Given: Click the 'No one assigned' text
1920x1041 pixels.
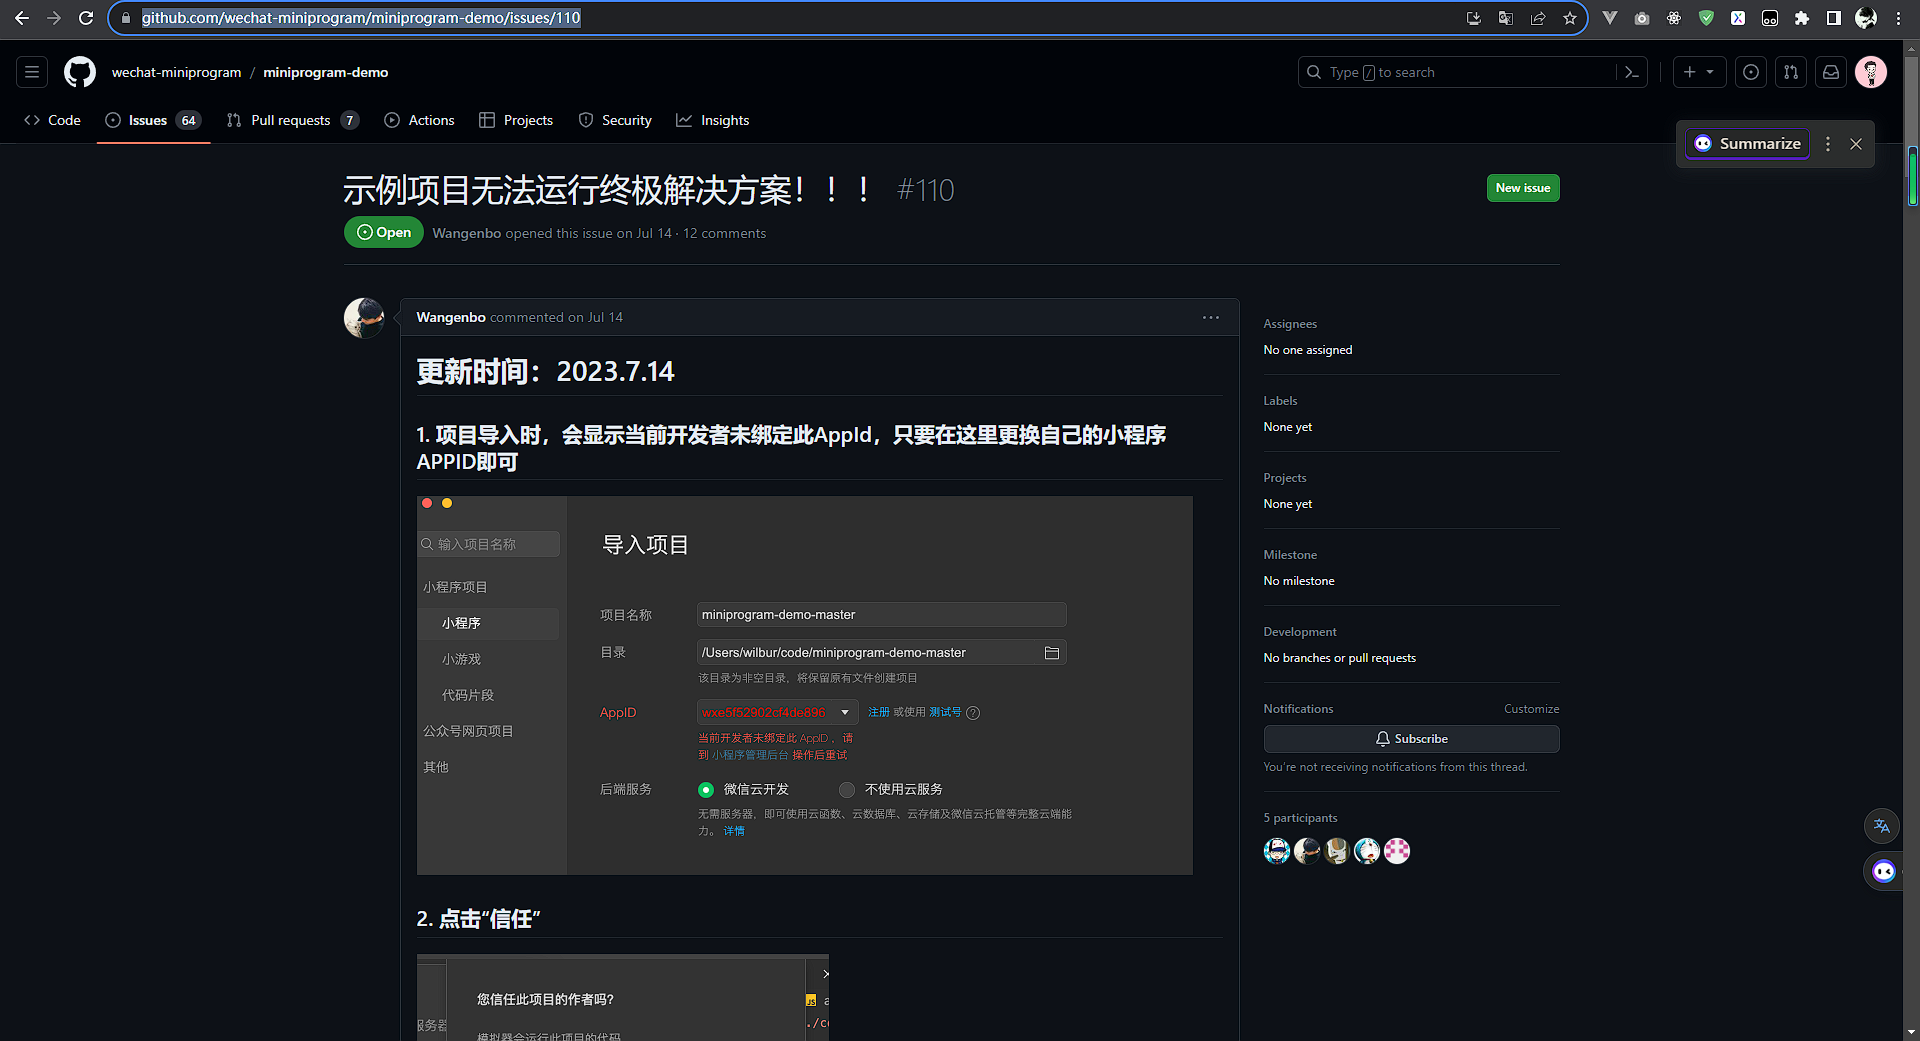Looking at the screenshot, I should pos(1307,350).
